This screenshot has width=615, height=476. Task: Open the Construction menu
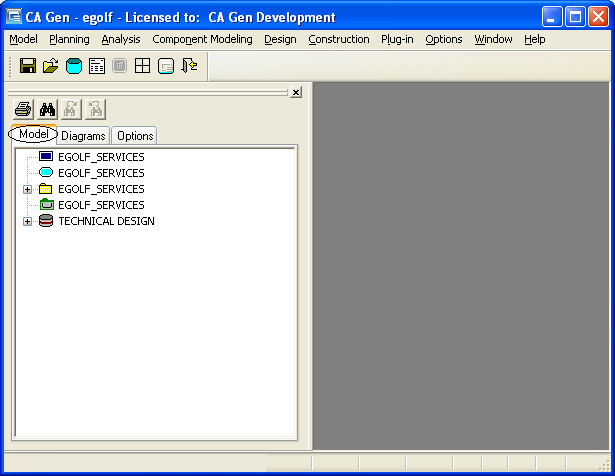coord(339,39)
